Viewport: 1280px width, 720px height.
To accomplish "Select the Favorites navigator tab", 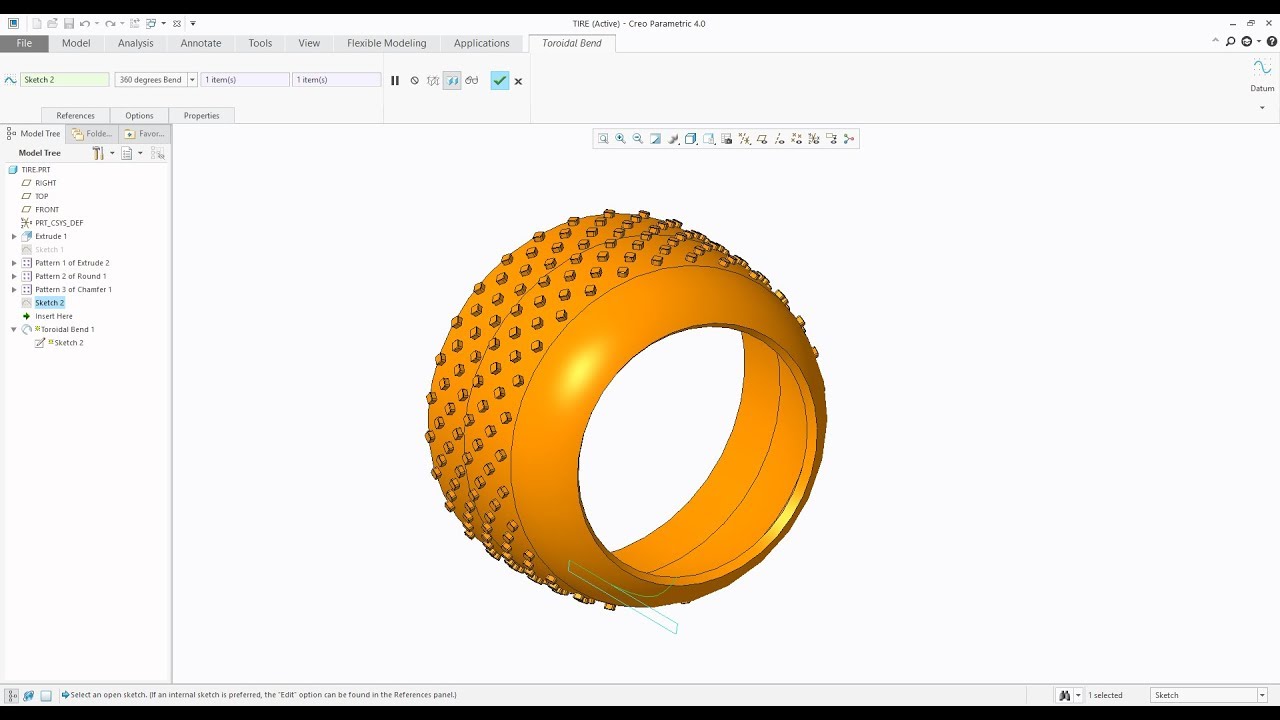I will pos(145,133).
